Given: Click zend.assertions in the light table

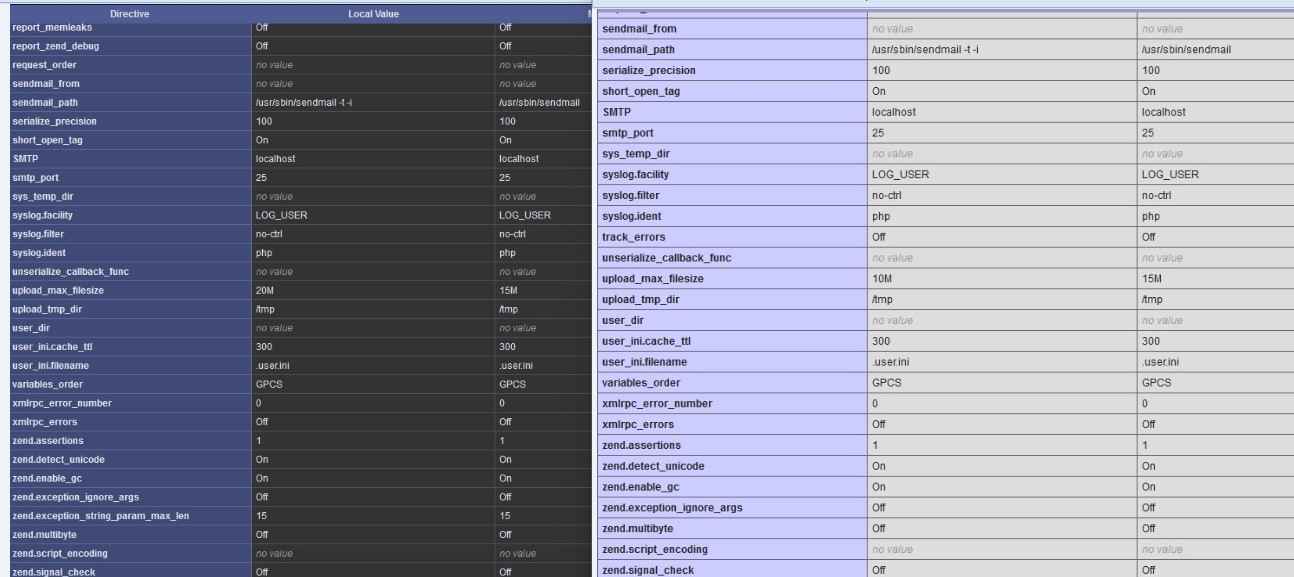Looking at the screenshot, I should (642, 445).
